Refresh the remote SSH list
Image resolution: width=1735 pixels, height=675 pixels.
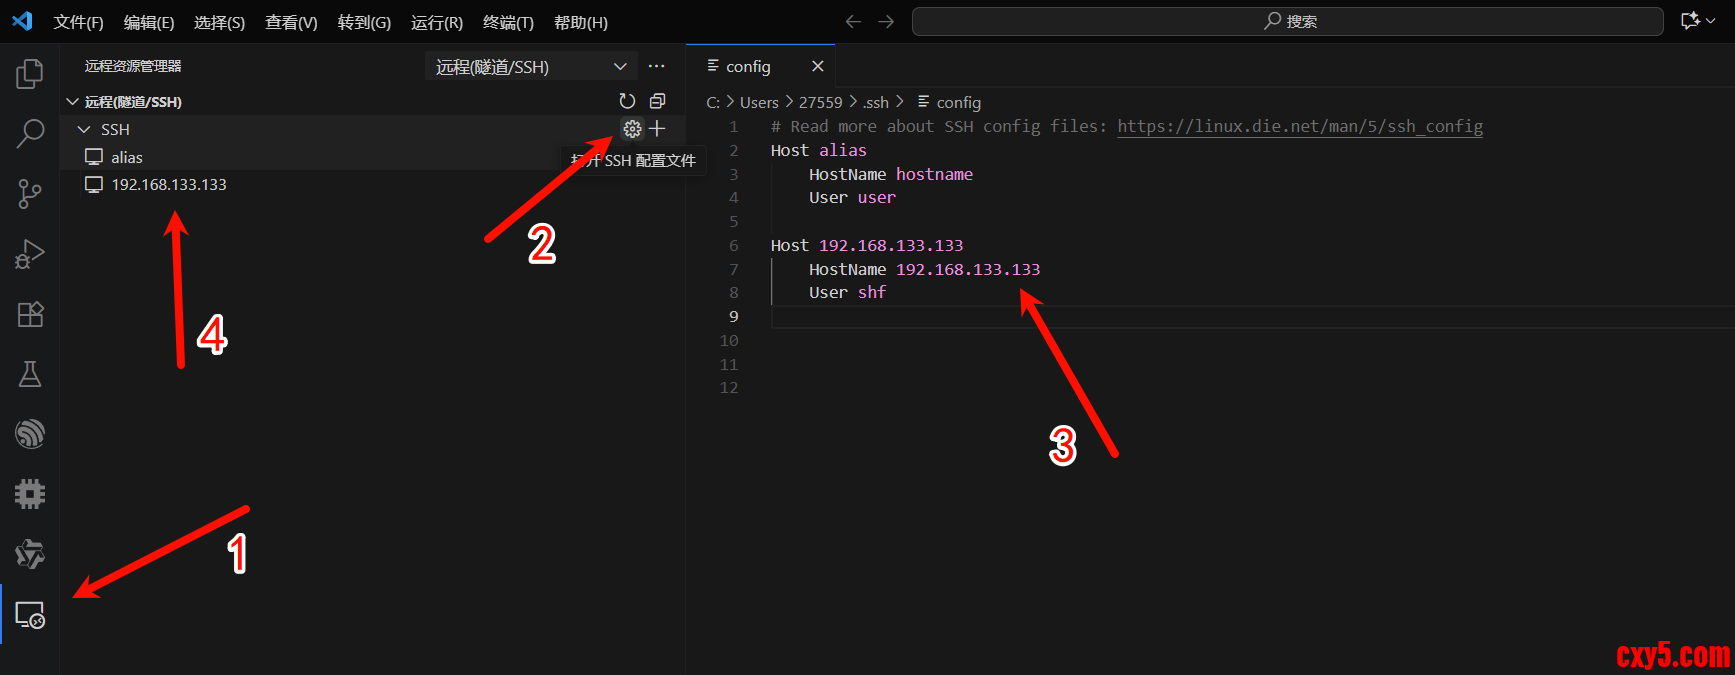click(x=627, y=101)
